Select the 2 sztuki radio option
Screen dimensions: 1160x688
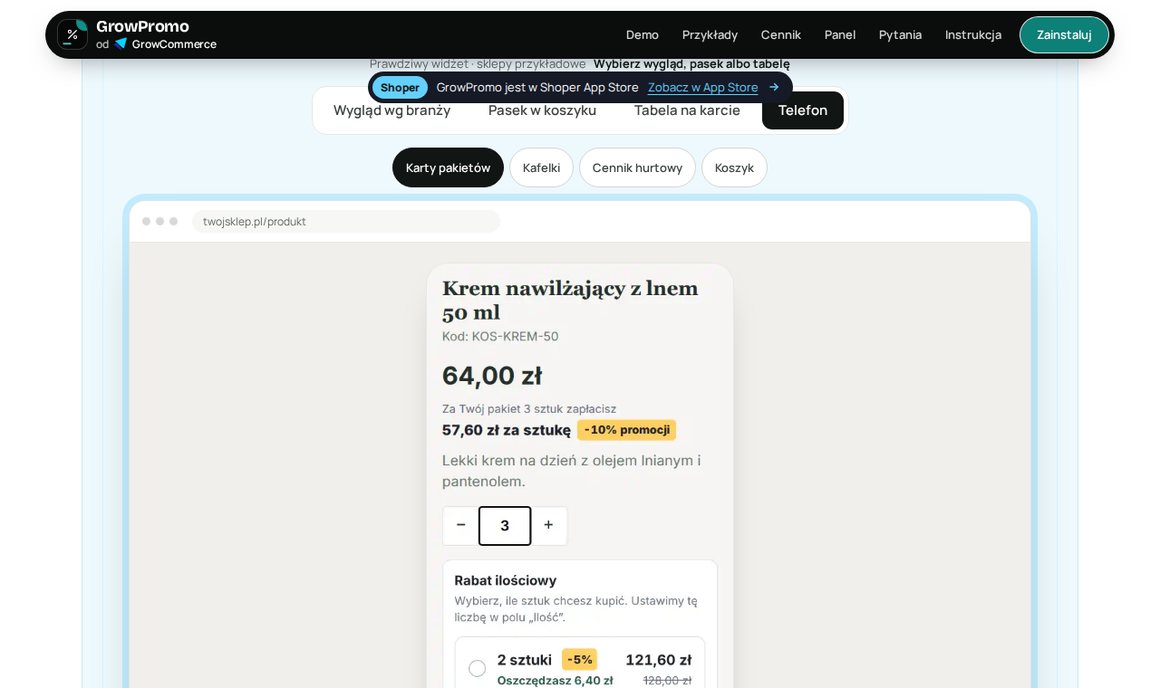[x=477, y=669]
